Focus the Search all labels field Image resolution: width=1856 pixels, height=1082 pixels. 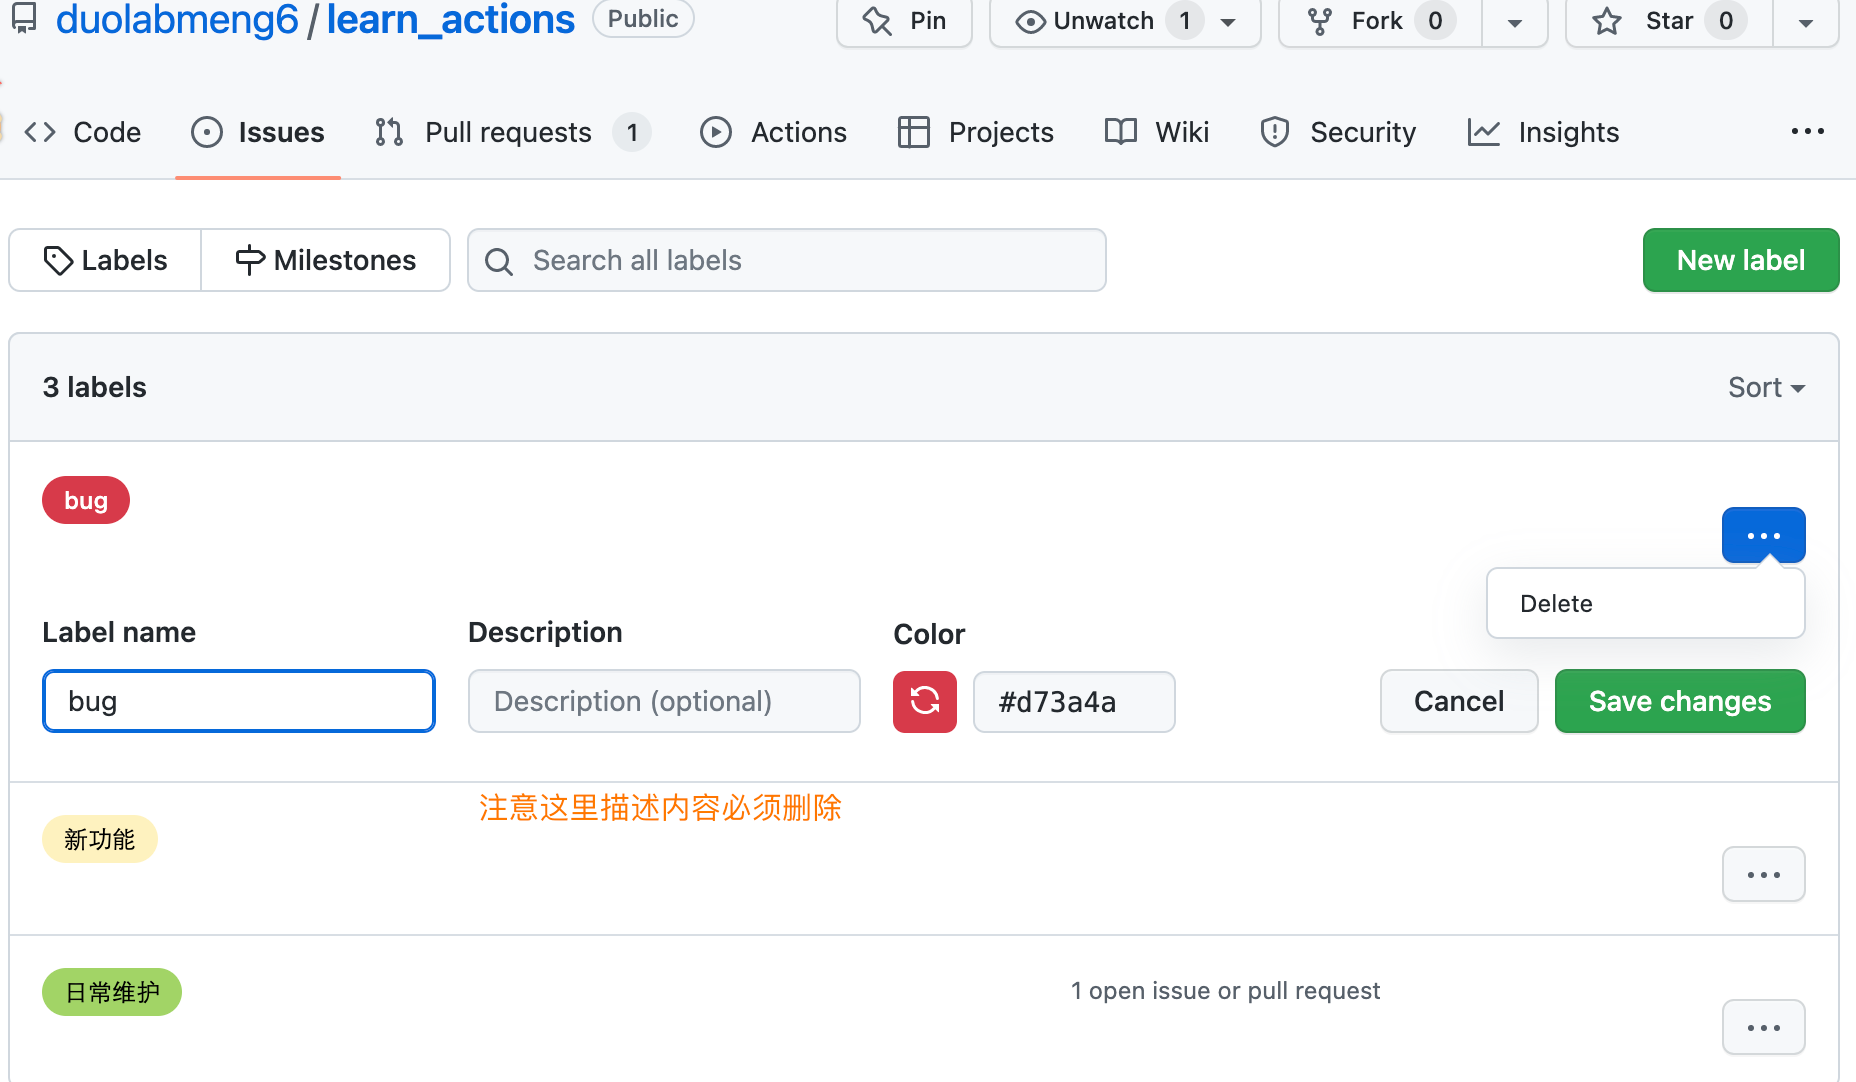click(x=787, y=260)
